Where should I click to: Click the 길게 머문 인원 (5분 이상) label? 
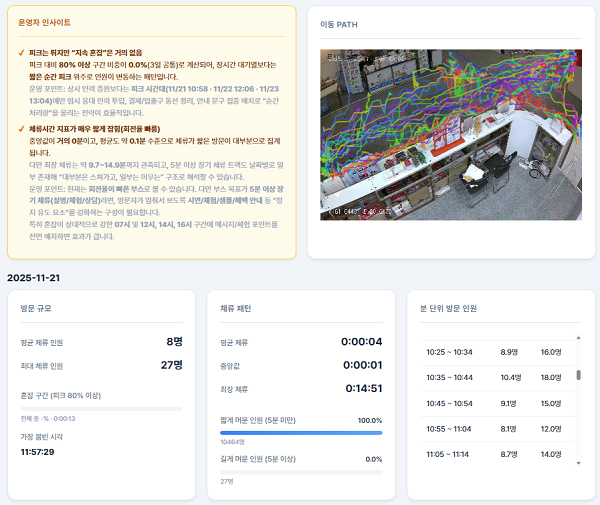click(258, 459)
